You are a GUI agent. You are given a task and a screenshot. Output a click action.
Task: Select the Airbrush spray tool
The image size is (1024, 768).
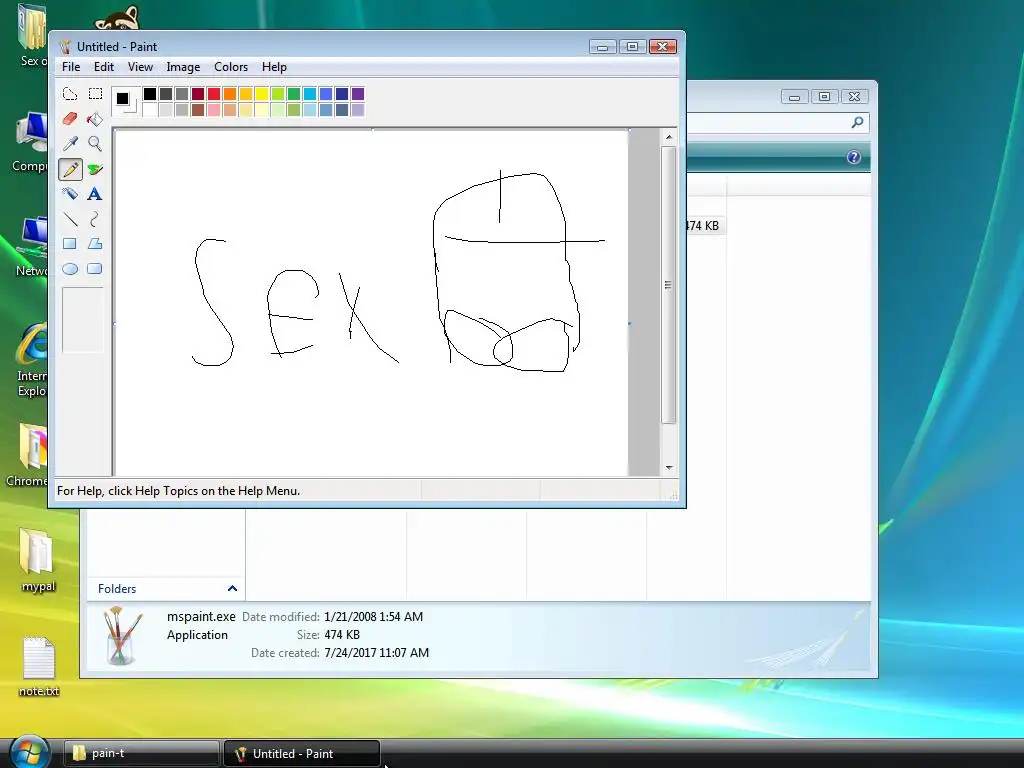70,194
